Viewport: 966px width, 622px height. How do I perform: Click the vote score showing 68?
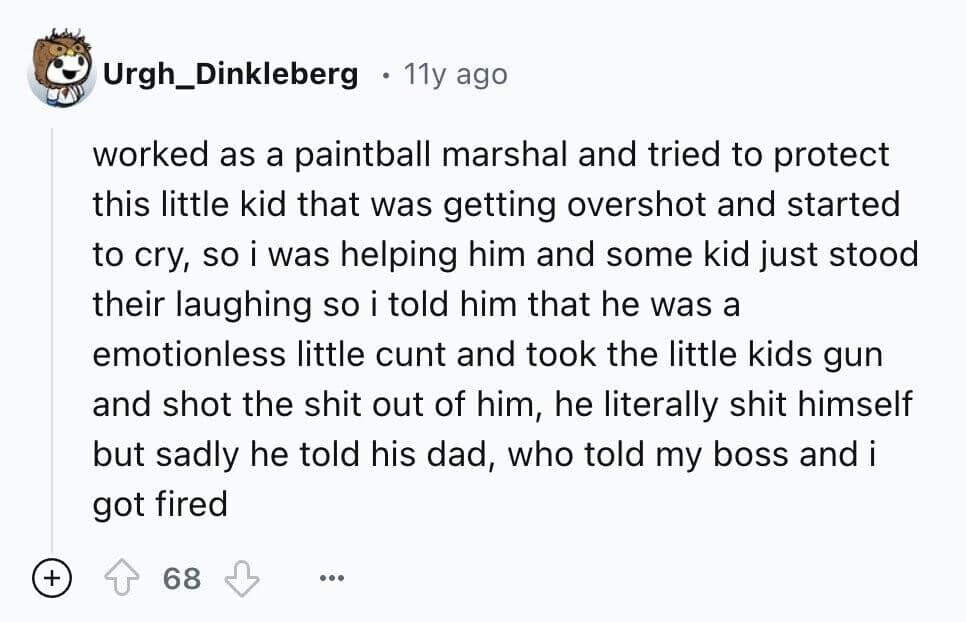pos(182,578)
